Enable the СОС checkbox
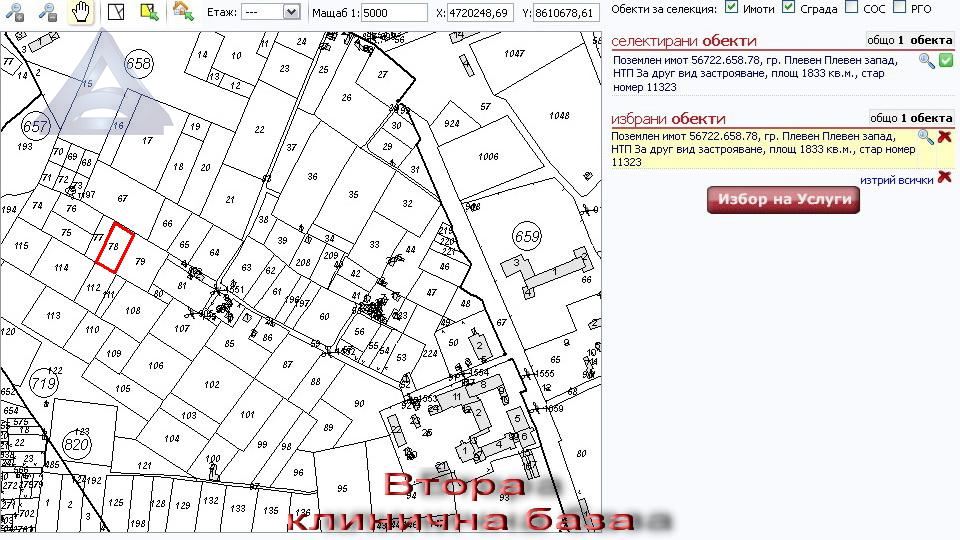Screen dimensions: 960x540 coord(851,8)
